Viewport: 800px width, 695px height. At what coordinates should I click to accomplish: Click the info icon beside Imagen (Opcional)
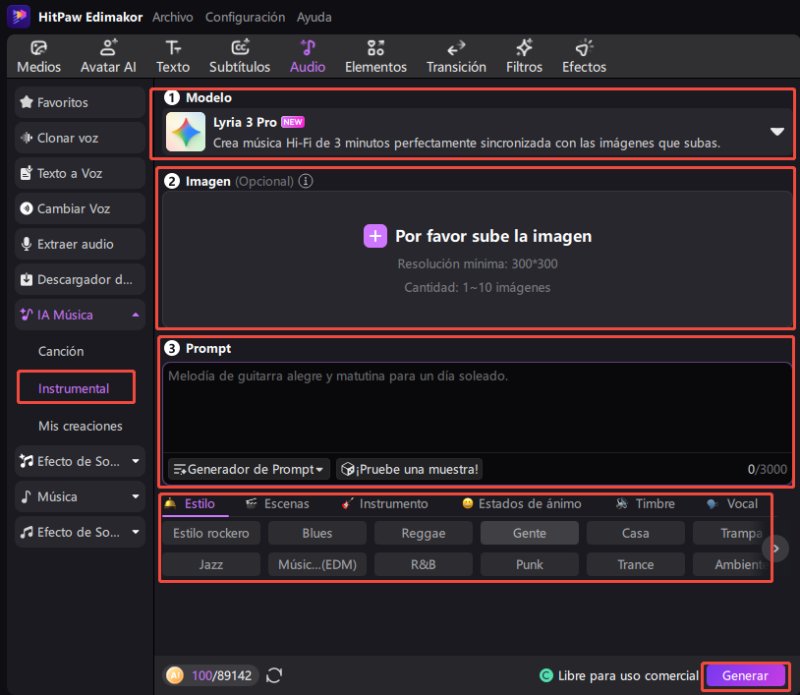[x=306, y=181]
